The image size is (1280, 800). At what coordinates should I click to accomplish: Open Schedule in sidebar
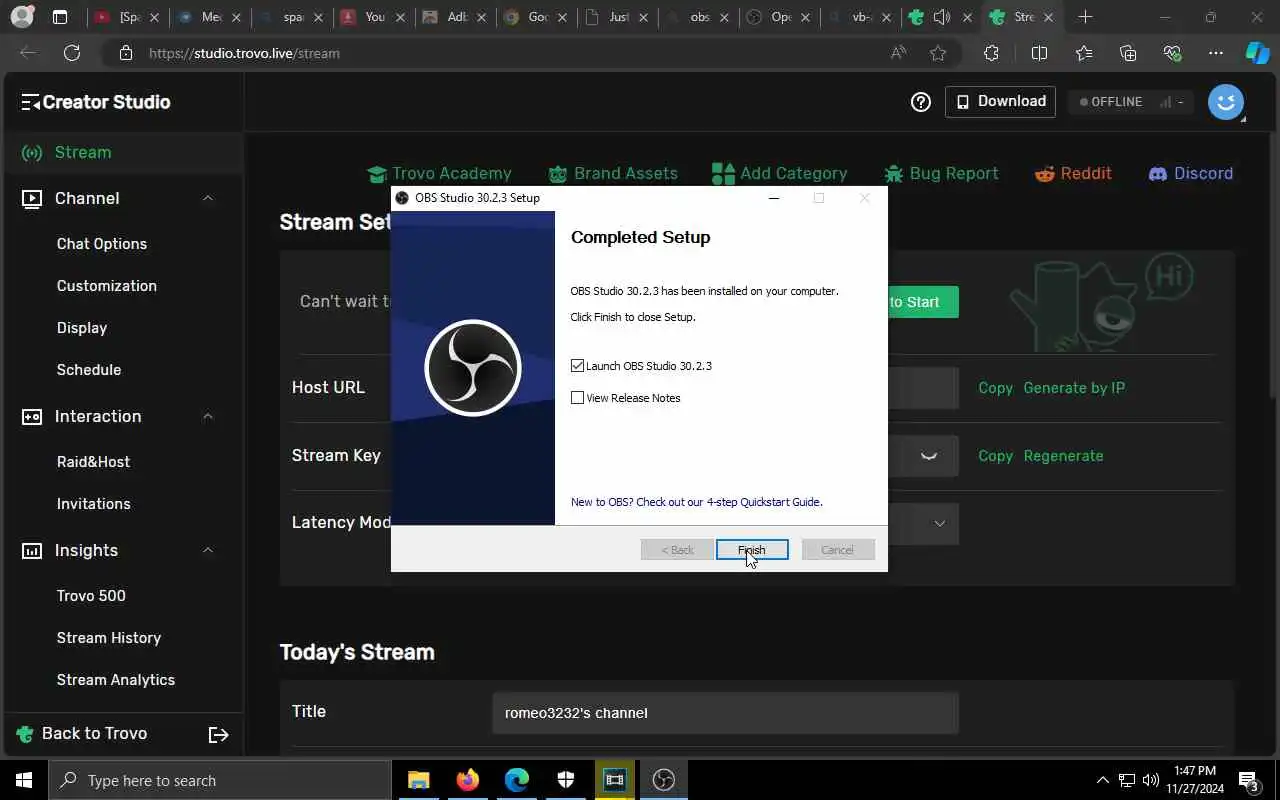coord(89,370)
